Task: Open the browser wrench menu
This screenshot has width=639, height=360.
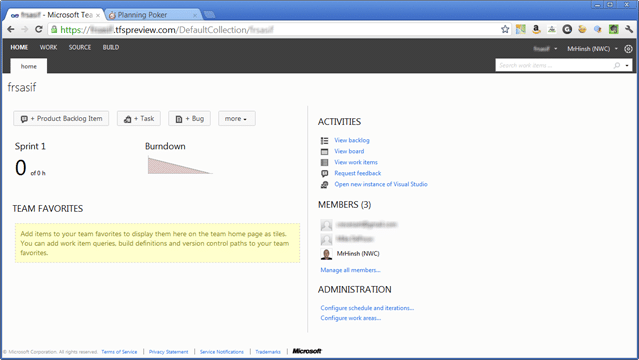Action: click(x=629, y=29)
